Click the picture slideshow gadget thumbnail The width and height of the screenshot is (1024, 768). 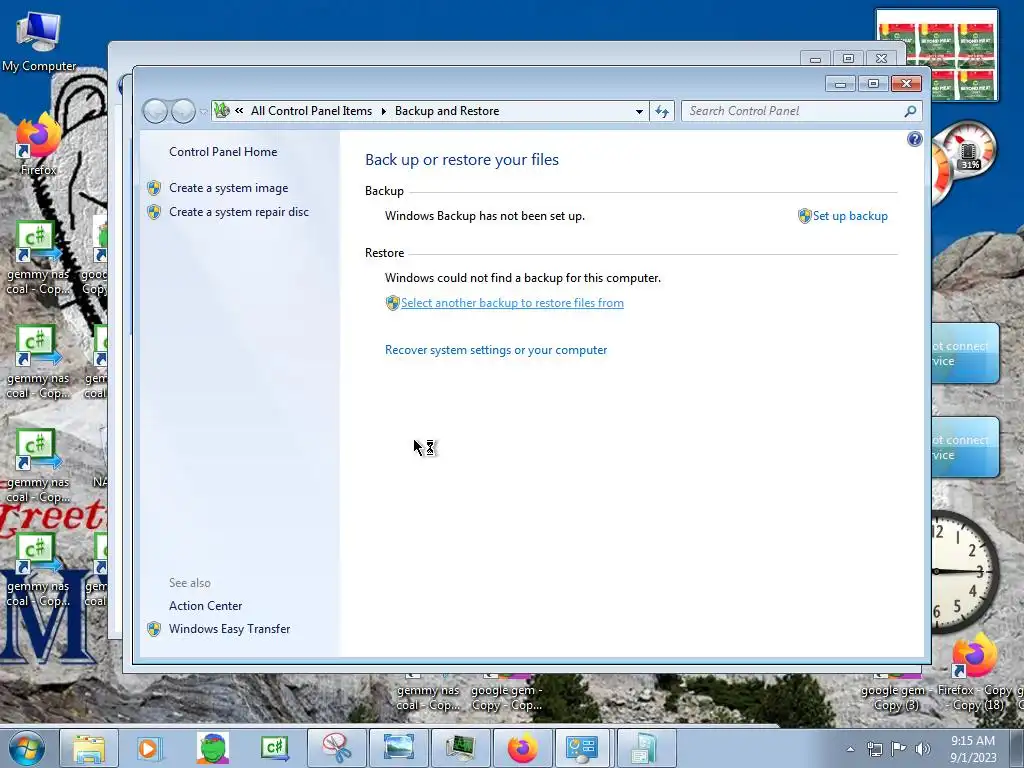tap(936, 55)
